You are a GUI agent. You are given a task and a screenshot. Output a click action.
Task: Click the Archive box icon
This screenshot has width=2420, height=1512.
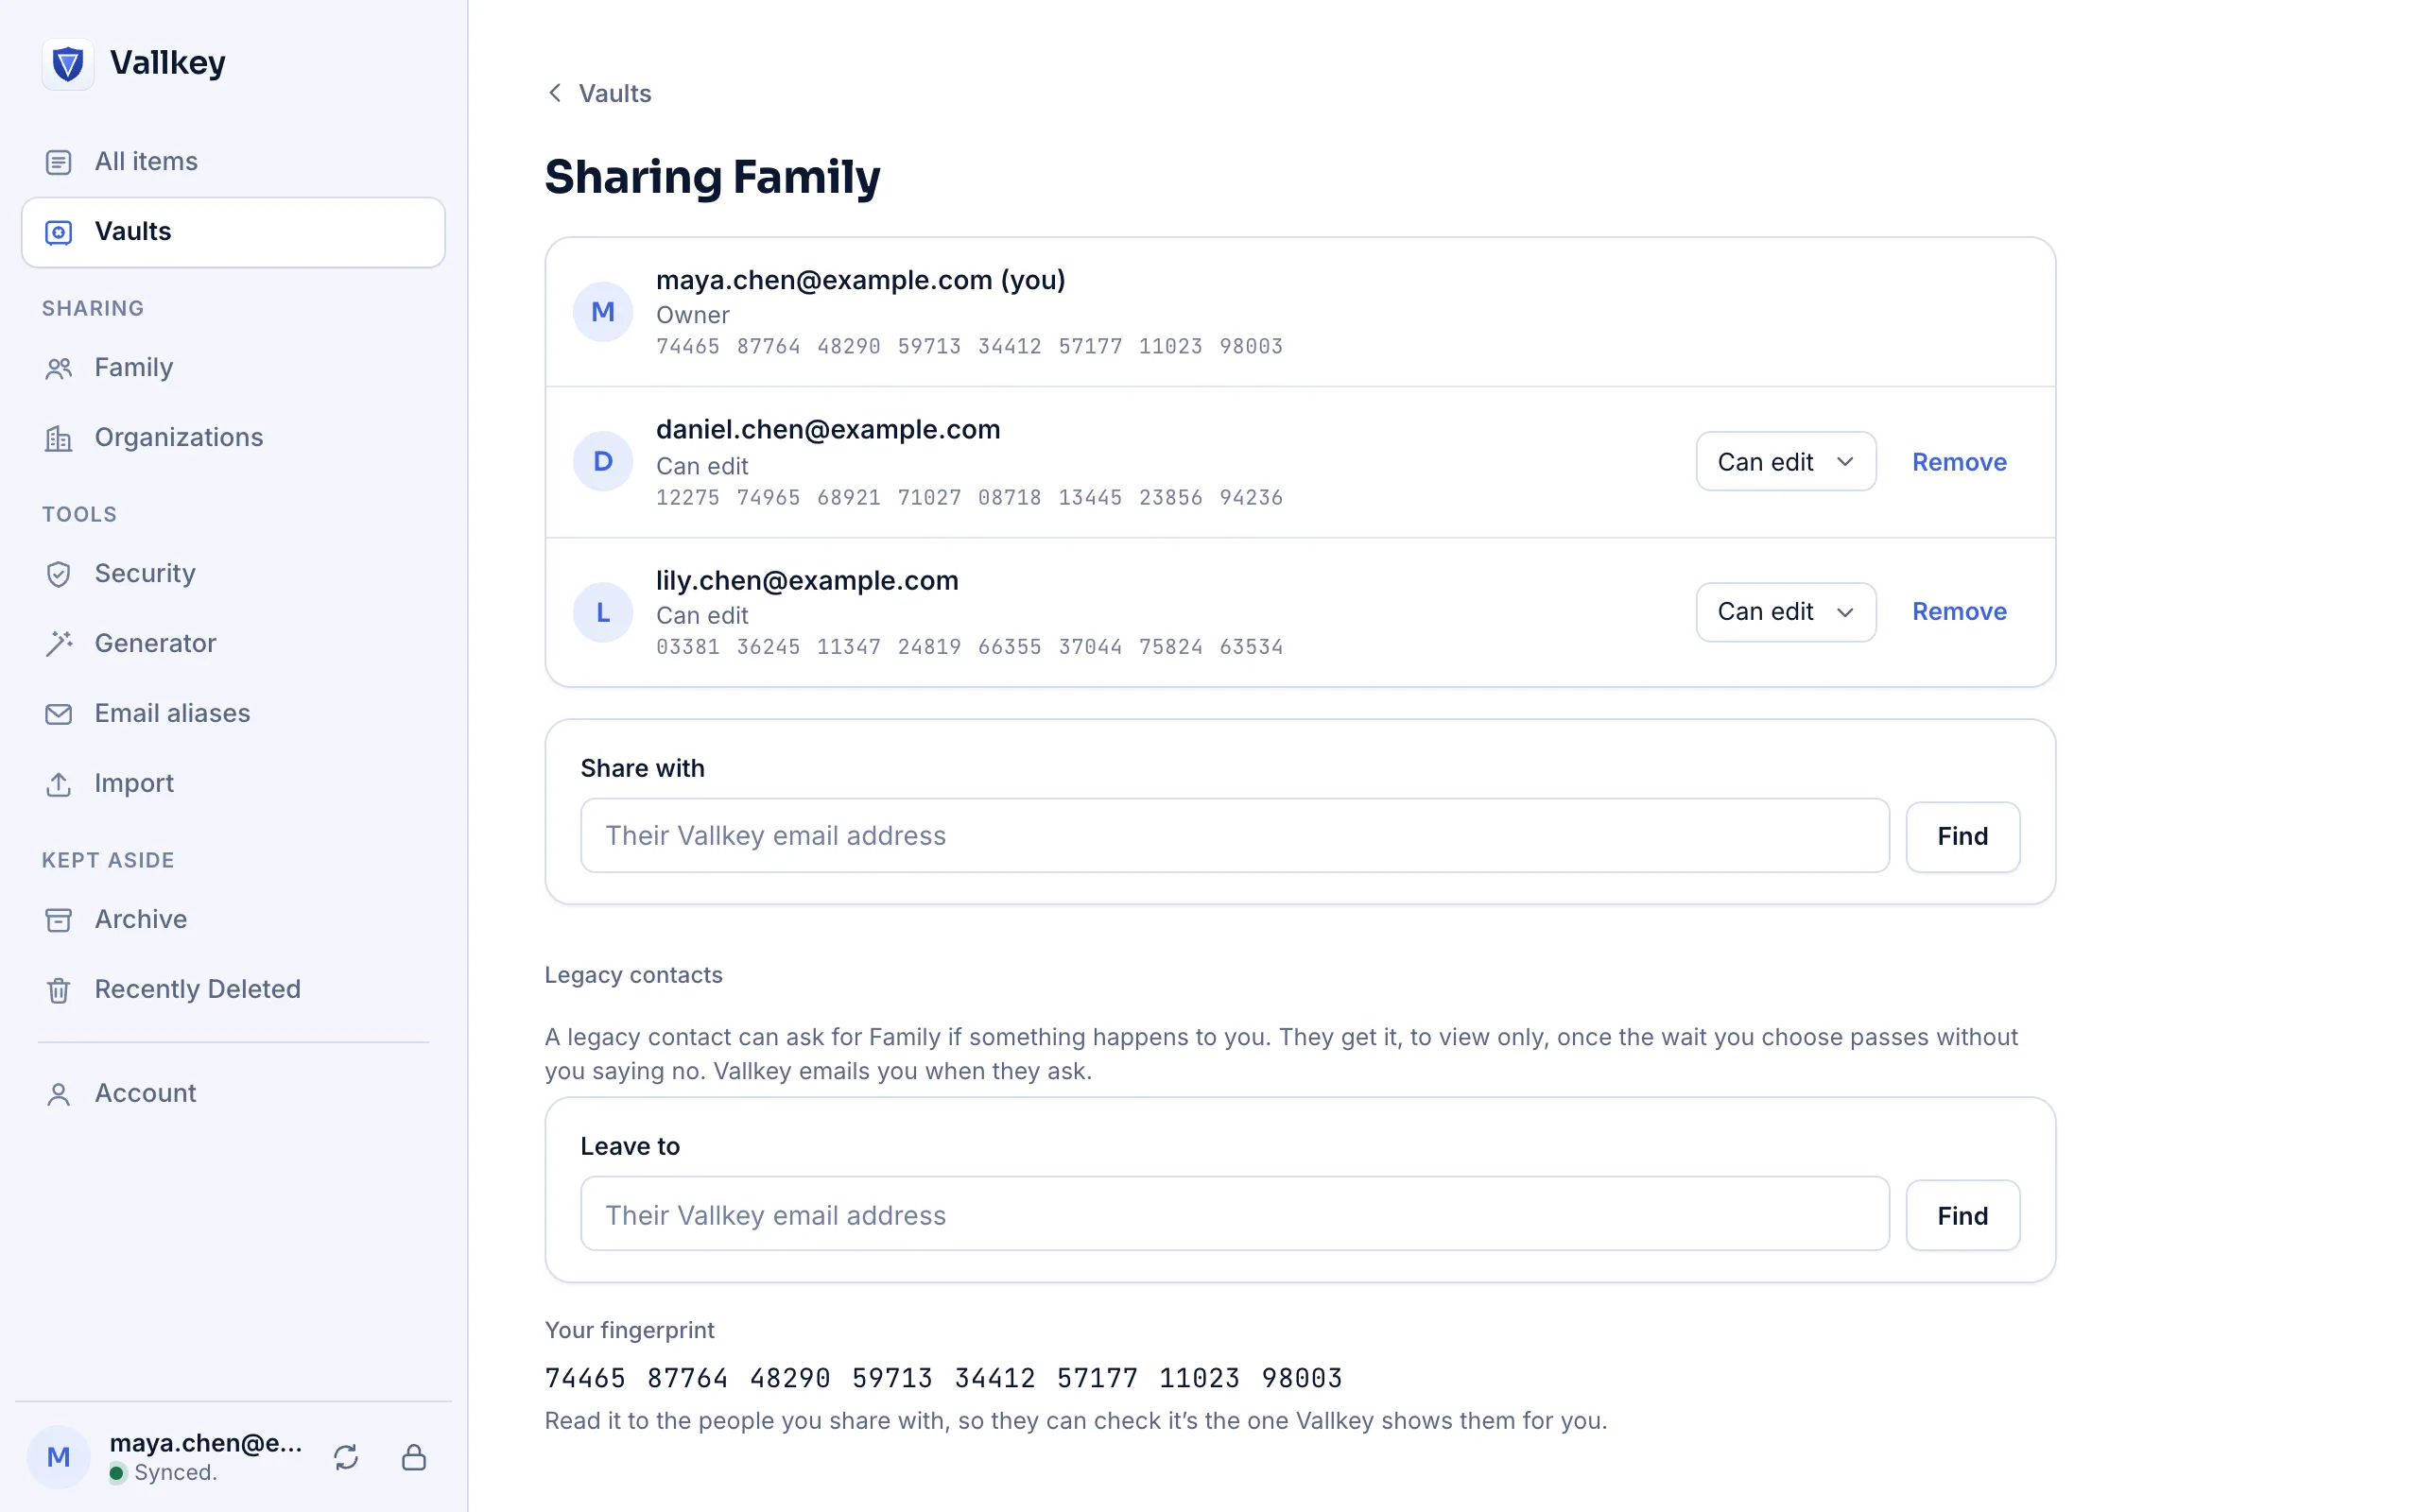tap(59, 920)
